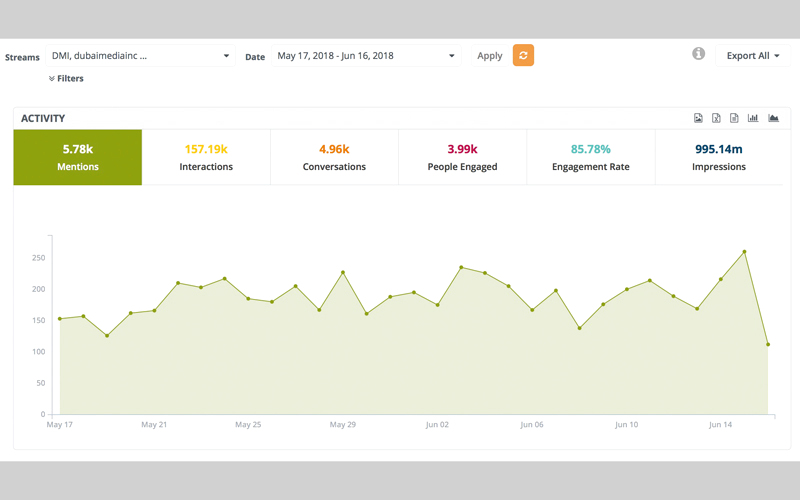Click the first data point at May 17
Viewport: 800px width, 500px height.
click(60, 319)
